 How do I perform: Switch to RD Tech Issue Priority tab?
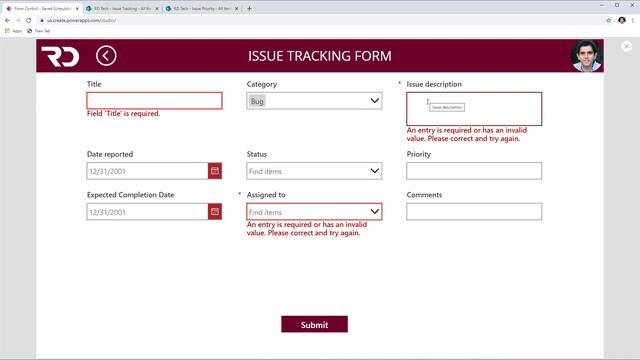point(202,9)
